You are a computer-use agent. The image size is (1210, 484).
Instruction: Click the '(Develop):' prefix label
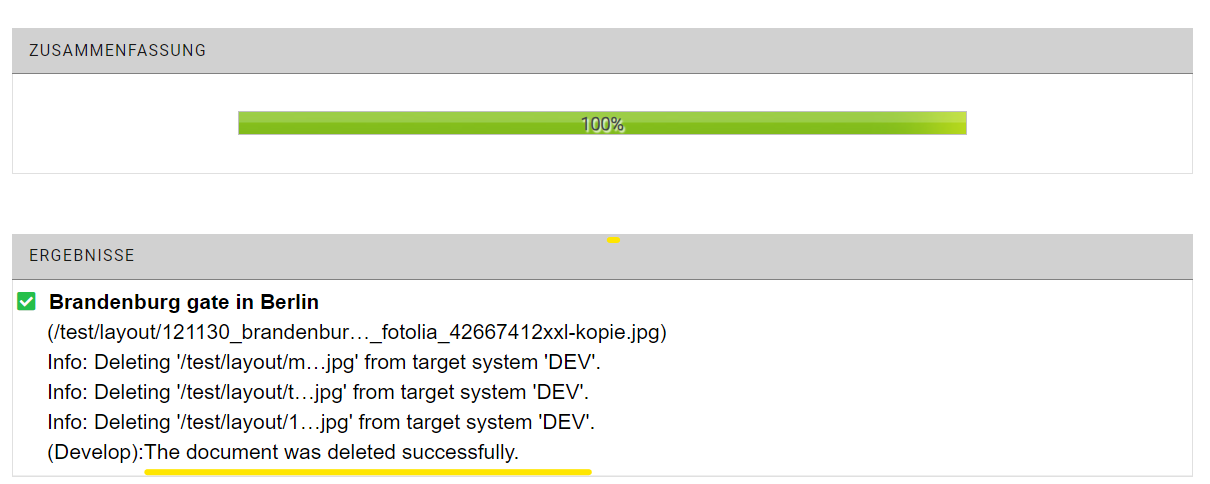[x=95, y=452]
